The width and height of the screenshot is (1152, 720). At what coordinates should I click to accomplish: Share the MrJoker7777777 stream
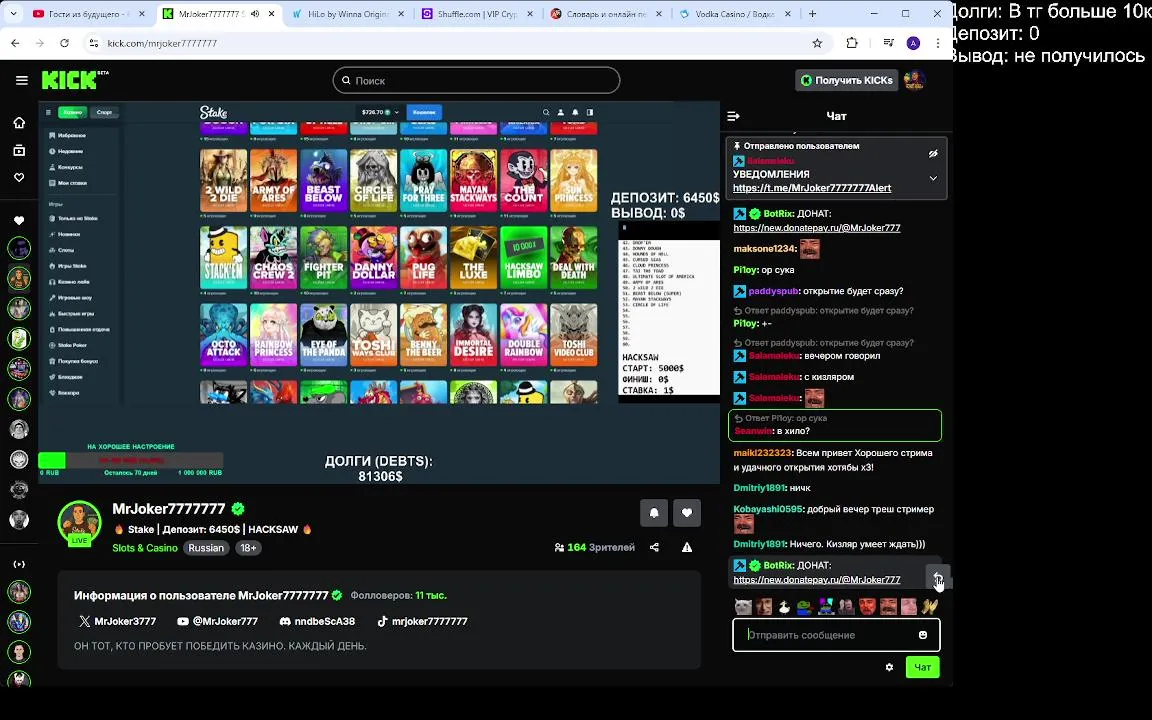[654, 547]
